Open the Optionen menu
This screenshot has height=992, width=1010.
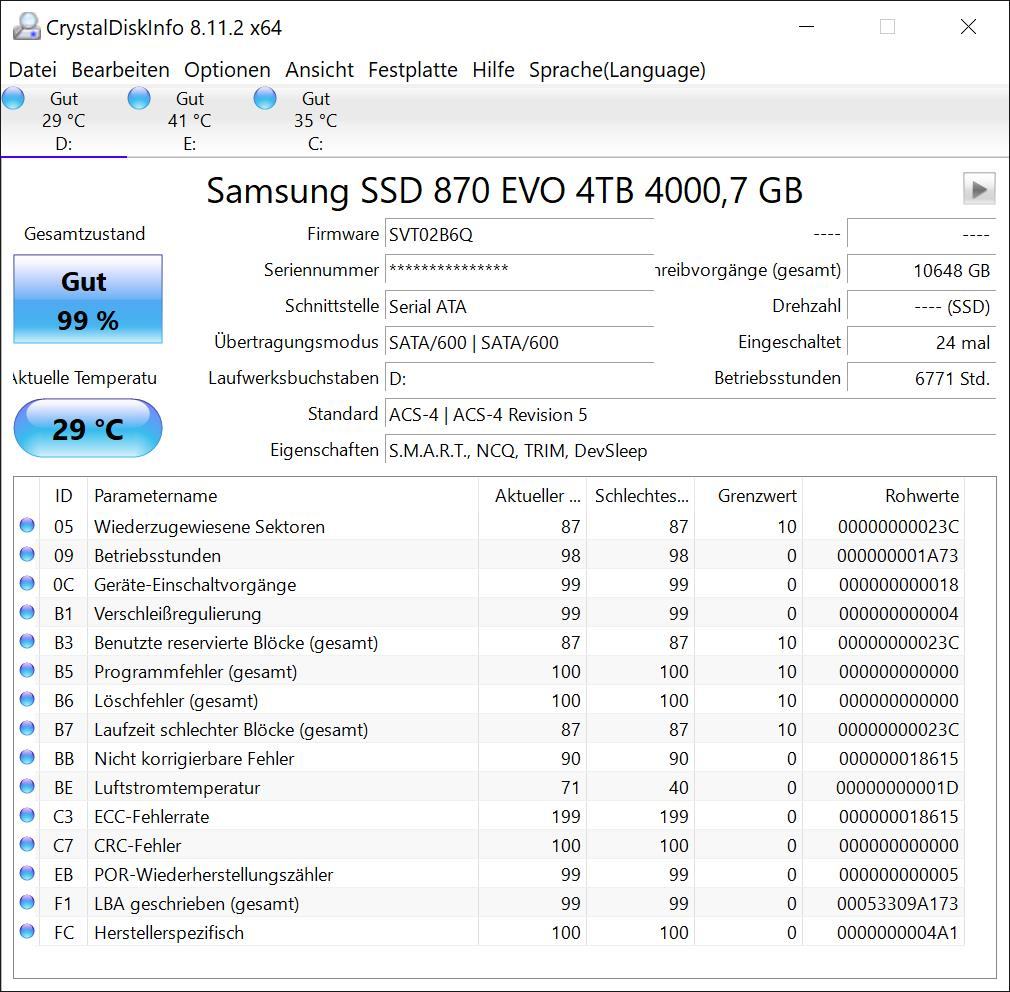click(227, 70)
